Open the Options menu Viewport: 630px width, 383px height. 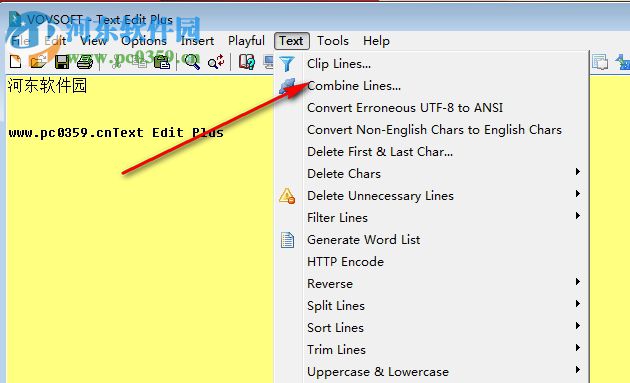click(x=144, y=41)
